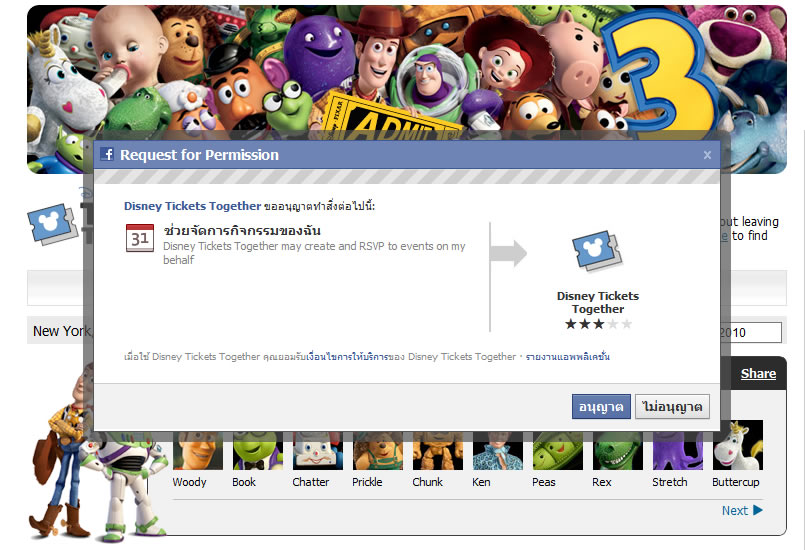Click Next to see more characters

(742, 510)
